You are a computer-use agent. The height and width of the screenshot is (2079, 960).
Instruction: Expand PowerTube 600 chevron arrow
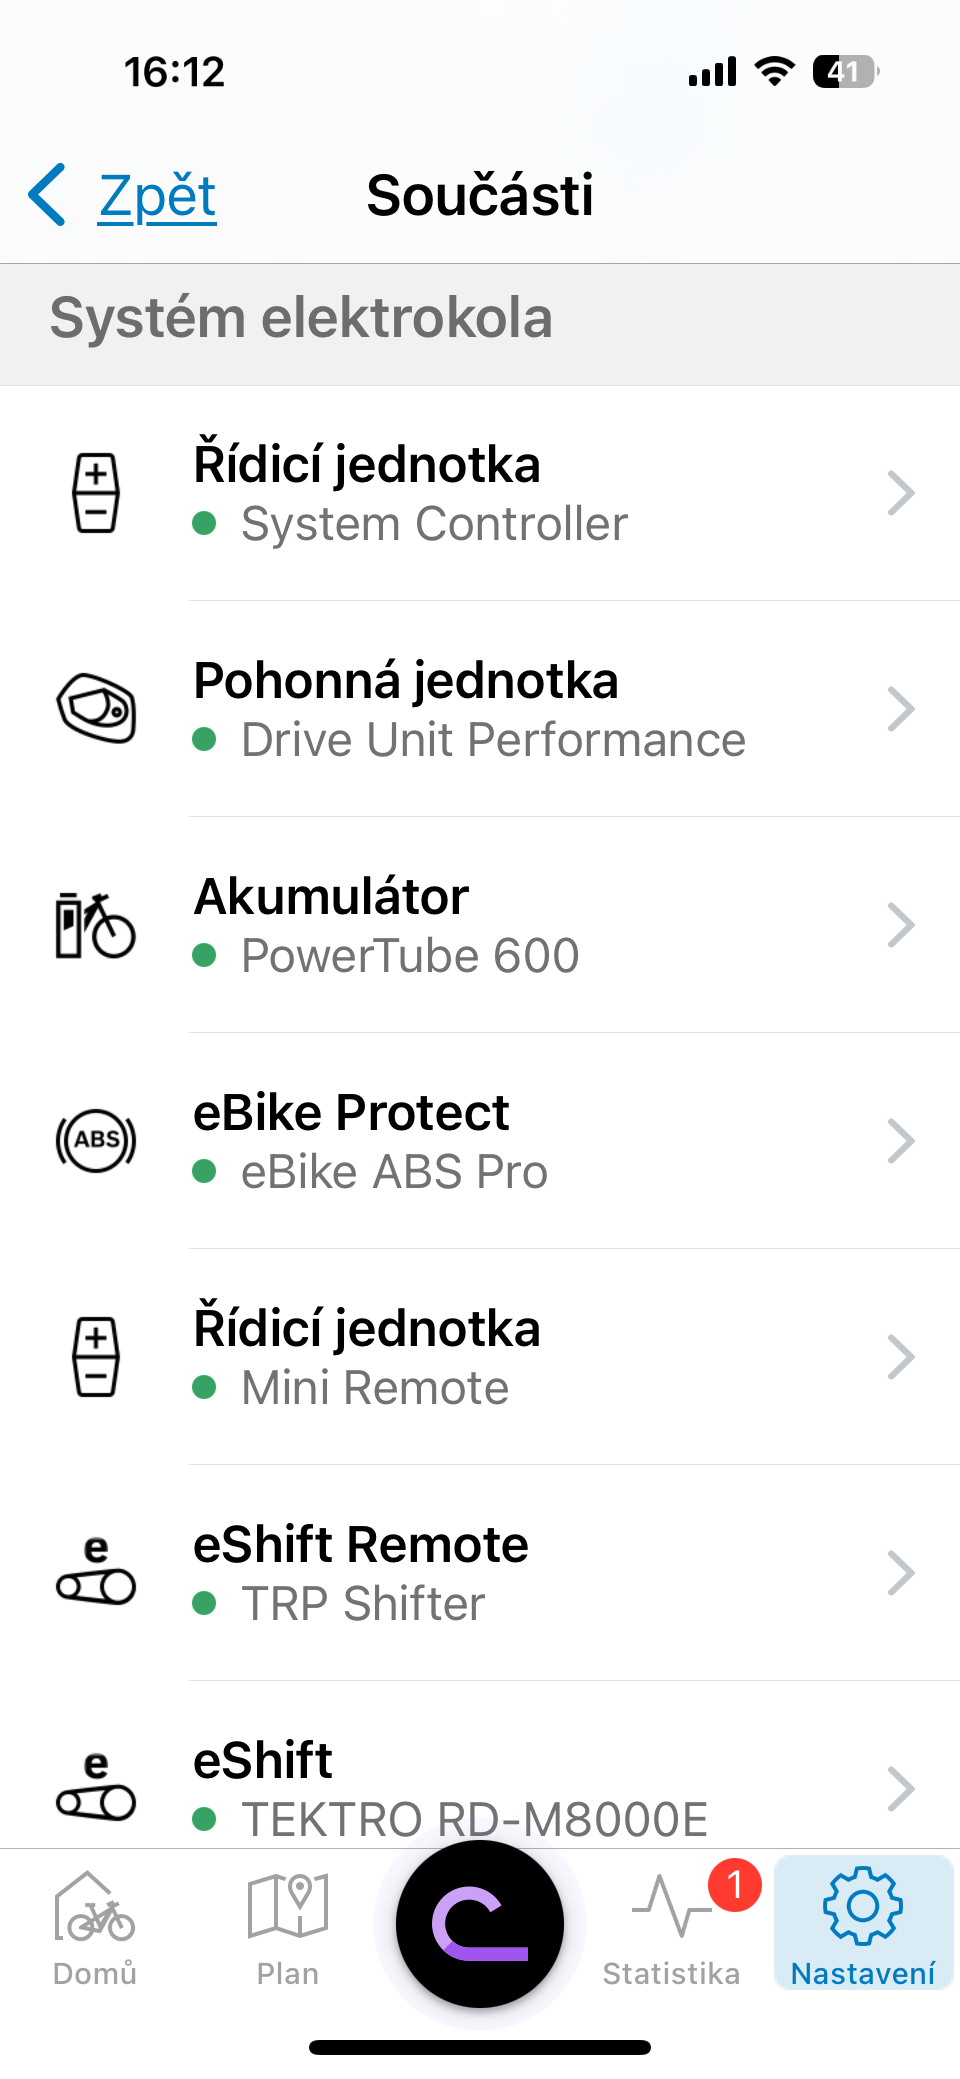pyautogui.click(x=901, y=925)
